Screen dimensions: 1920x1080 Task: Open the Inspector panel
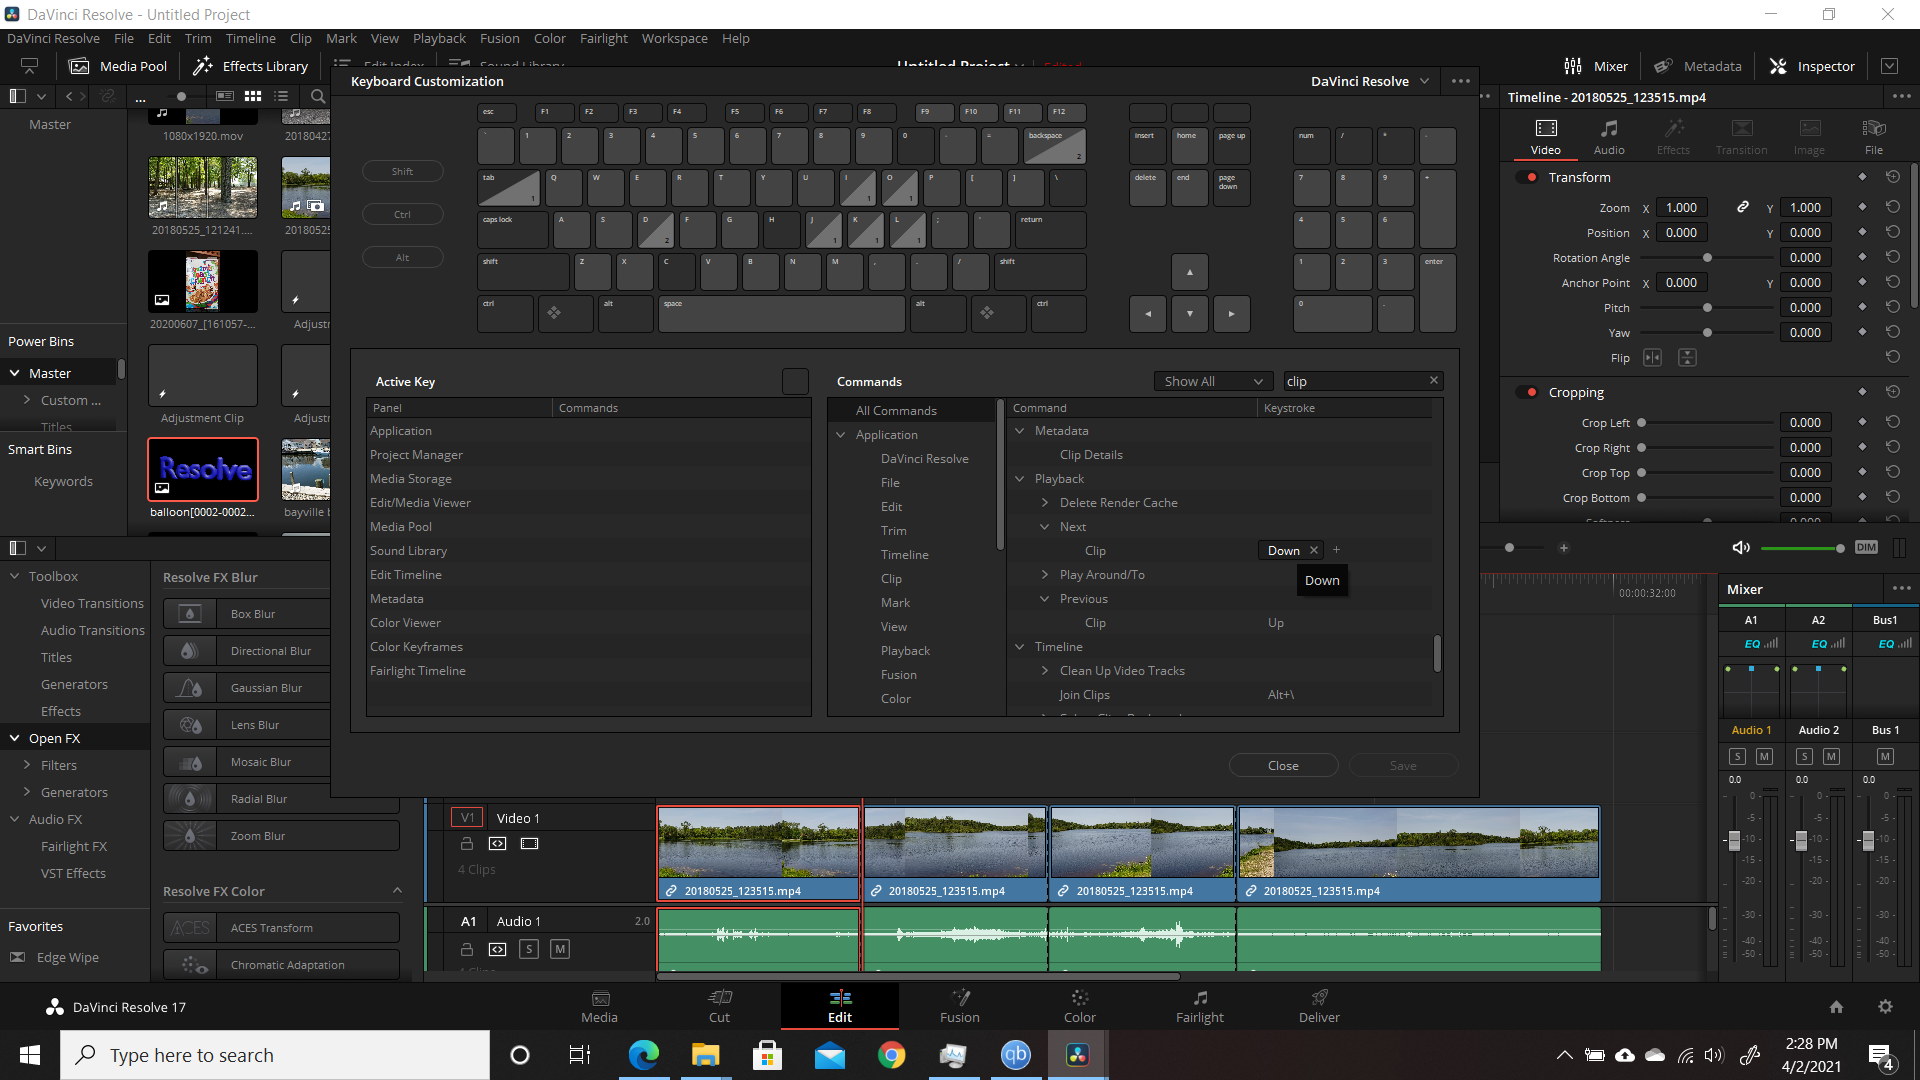tap(1812, 66)
